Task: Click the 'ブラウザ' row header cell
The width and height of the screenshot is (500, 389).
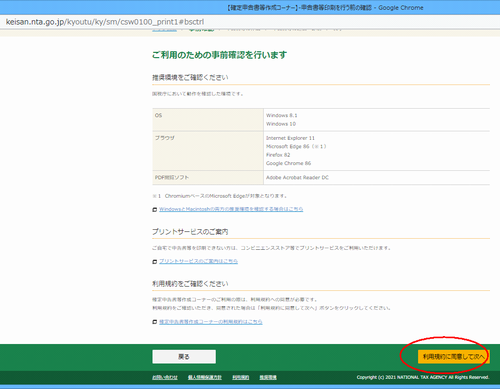Action: point(208,151)
